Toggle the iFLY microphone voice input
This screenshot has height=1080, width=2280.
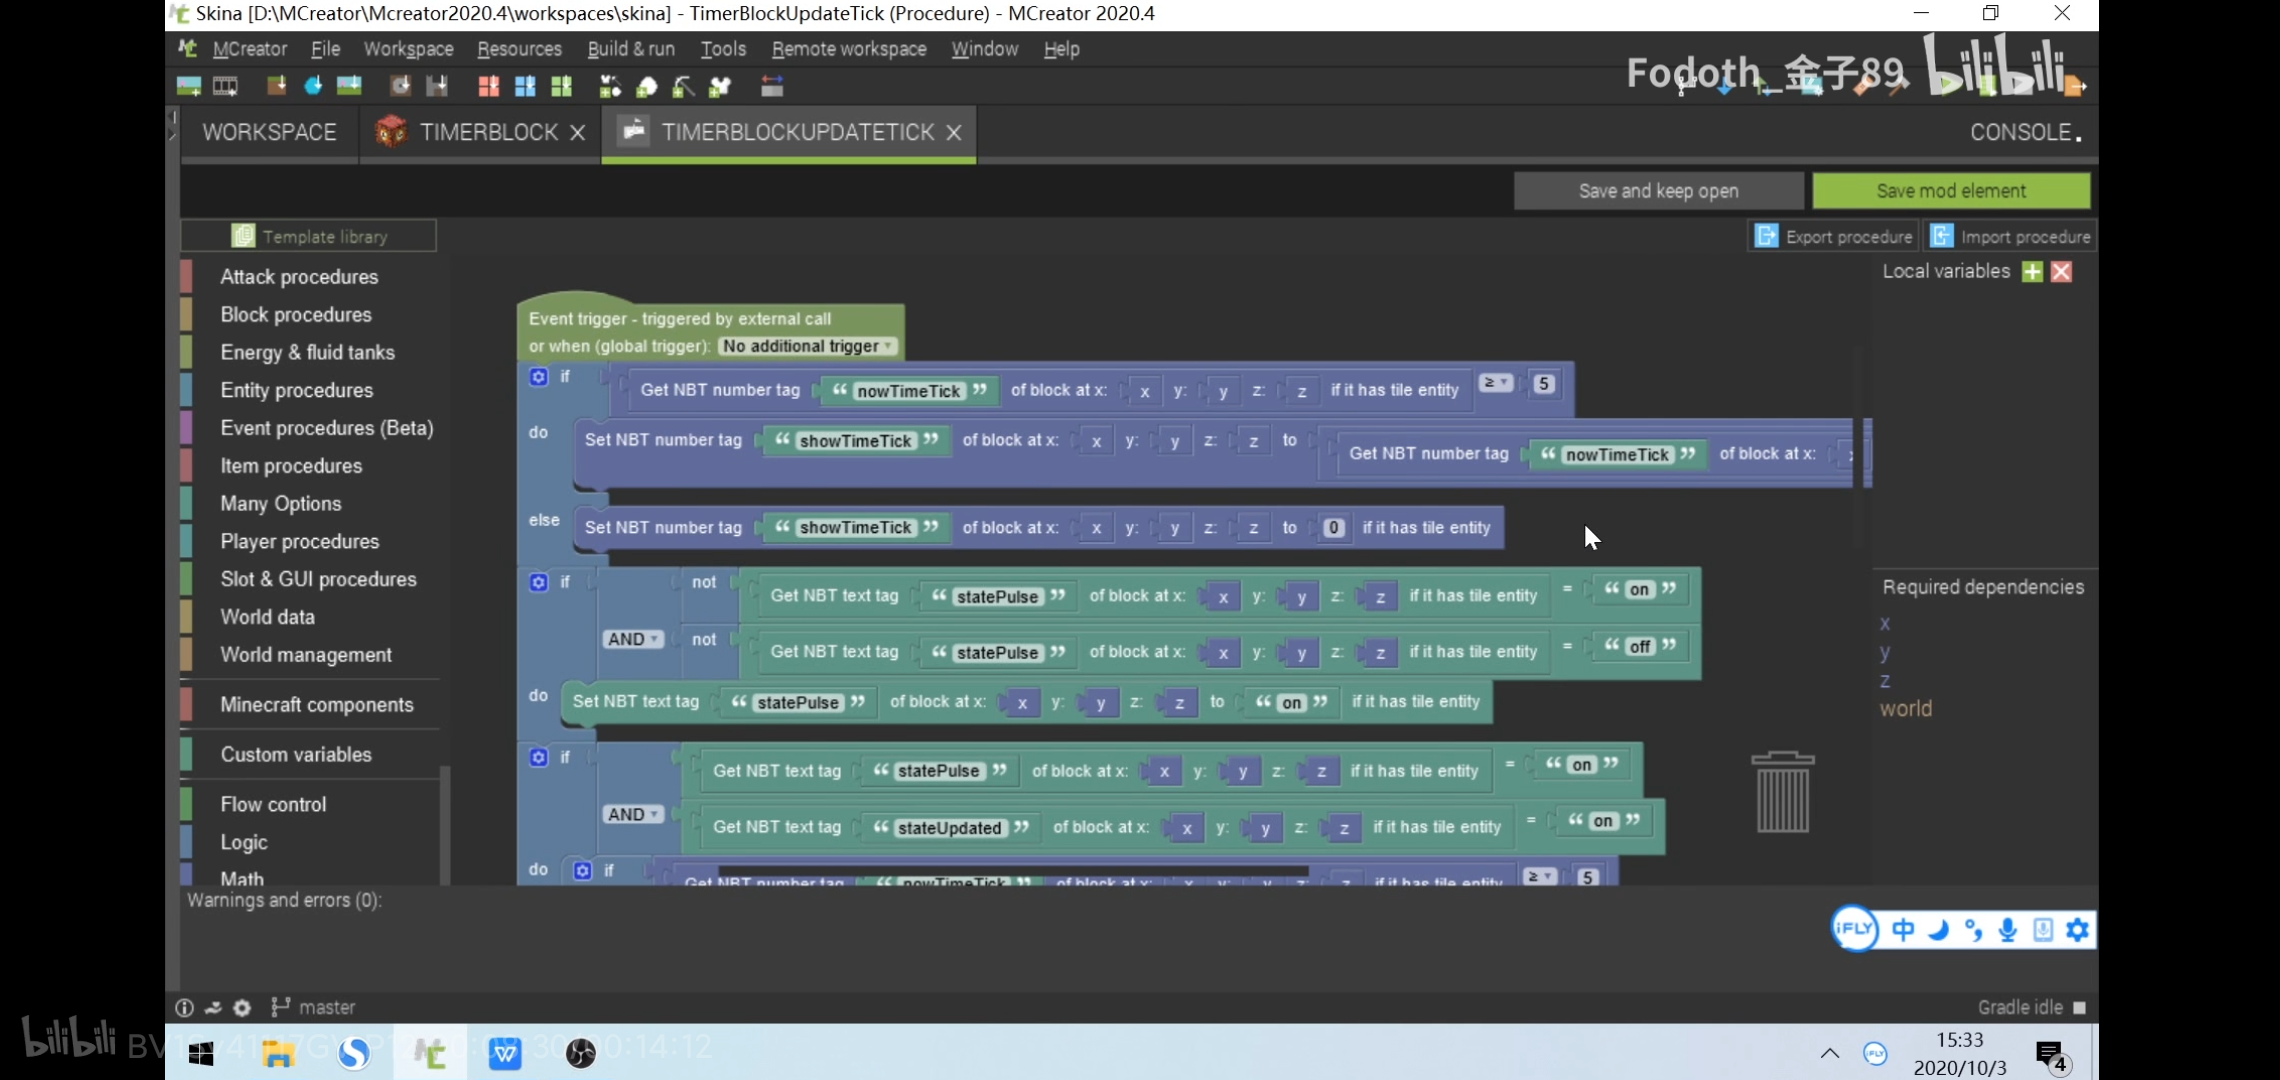point(2007,930)
